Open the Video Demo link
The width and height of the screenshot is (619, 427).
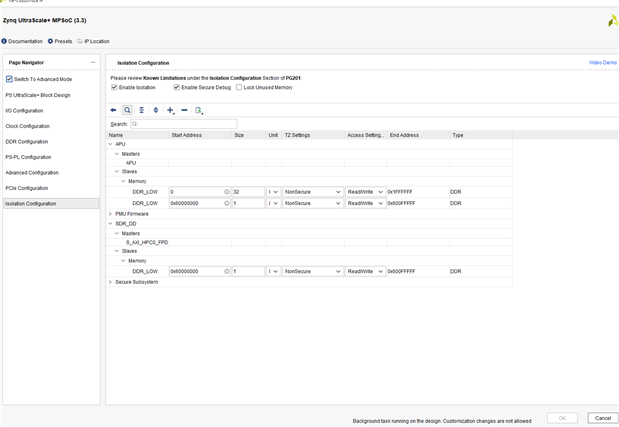pyautogui.click(x=602, y=62)
